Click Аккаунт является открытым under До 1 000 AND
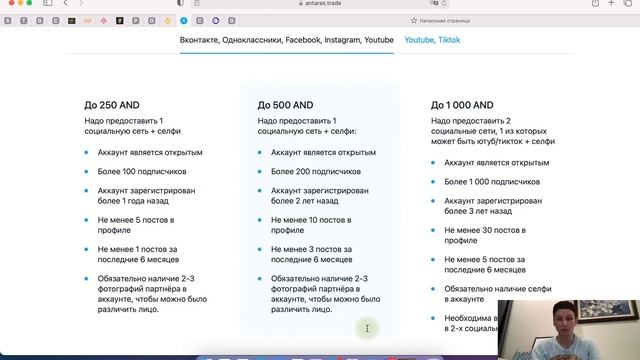The height and width of the screenshot is (360, 640). [496, 162]
